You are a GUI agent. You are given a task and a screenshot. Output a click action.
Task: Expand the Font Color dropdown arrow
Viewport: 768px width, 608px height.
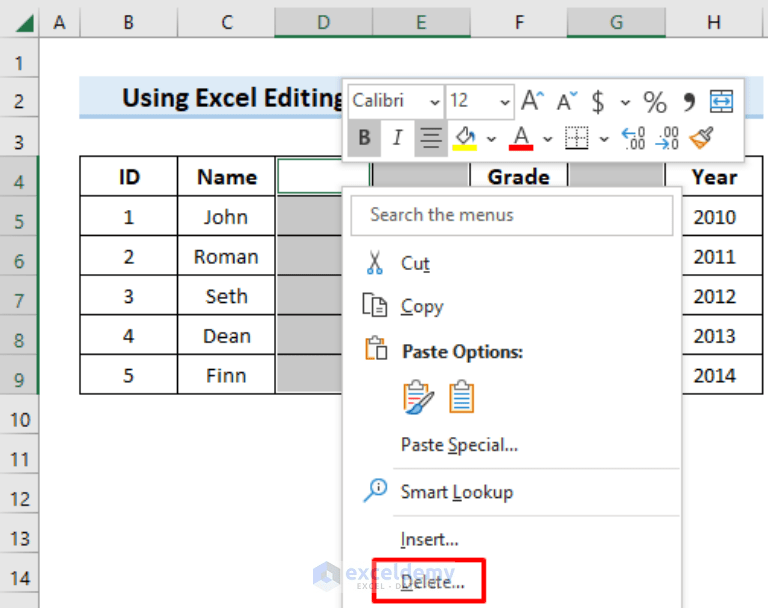click(x=548, y=140)
